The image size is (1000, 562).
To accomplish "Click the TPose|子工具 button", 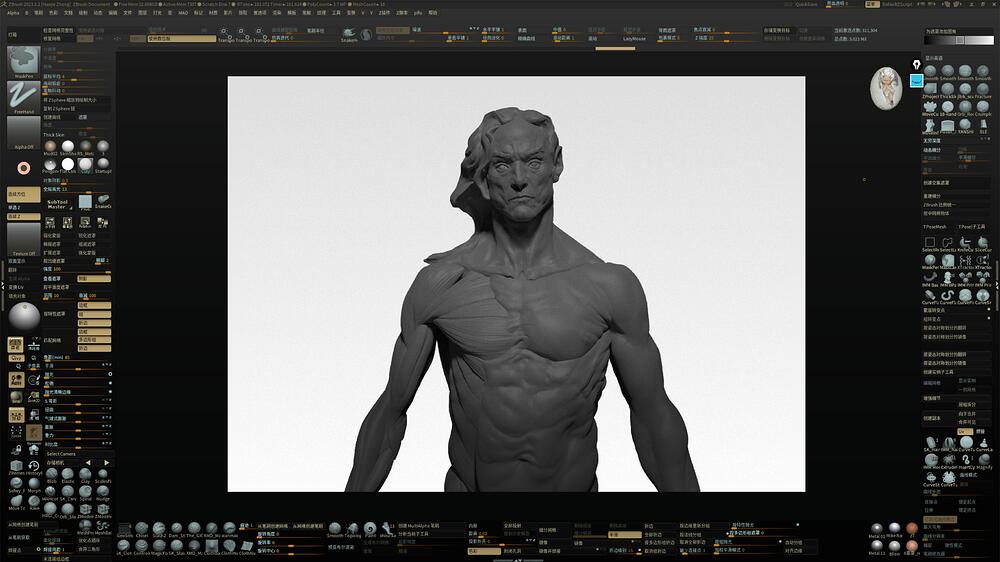I will 972,227.
